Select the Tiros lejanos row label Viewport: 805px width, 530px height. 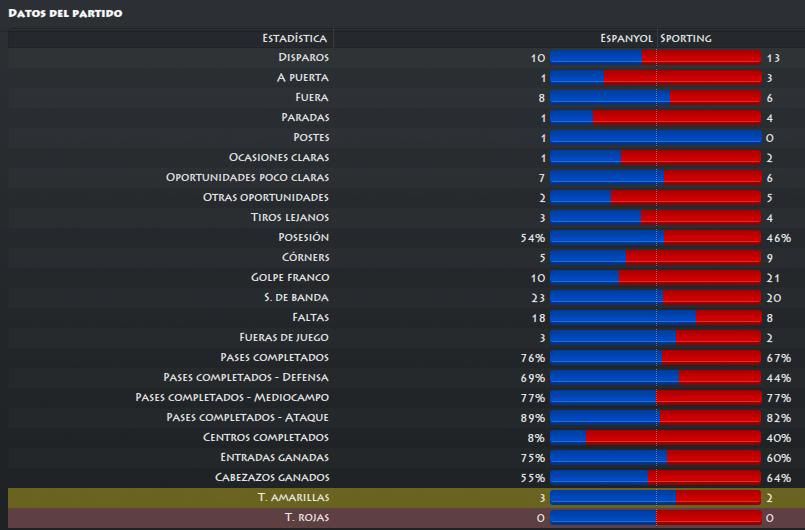(290, 217)
